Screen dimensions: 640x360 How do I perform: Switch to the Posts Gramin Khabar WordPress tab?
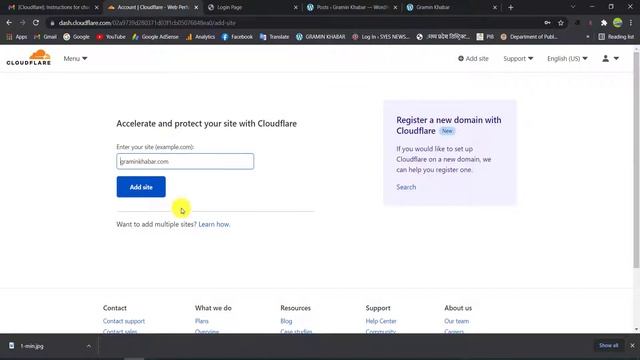pos(352,7)
